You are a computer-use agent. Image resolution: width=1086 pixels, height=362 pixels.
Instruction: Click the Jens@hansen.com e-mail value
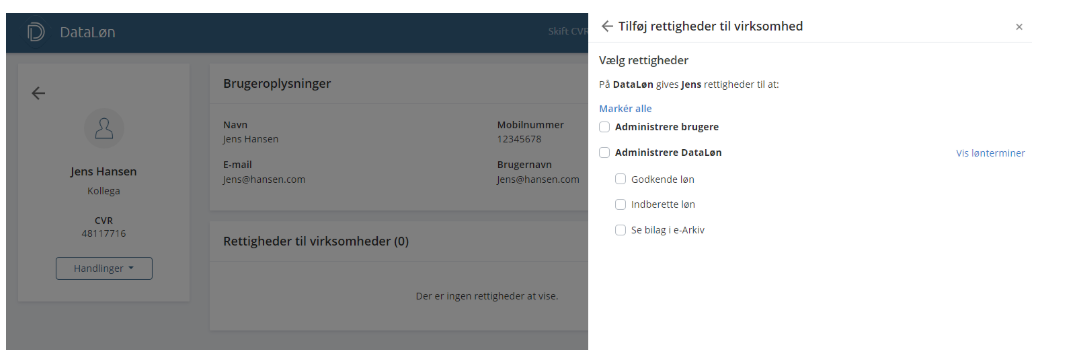[x=264, y=179]
